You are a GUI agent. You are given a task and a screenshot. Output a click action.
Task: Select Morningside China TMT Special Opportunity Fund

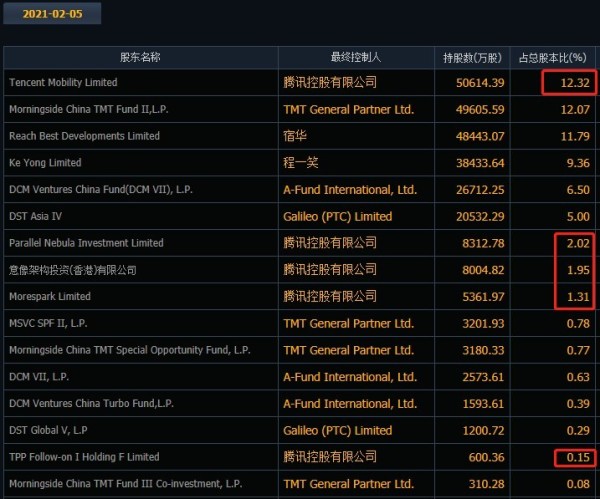[129, 350]
